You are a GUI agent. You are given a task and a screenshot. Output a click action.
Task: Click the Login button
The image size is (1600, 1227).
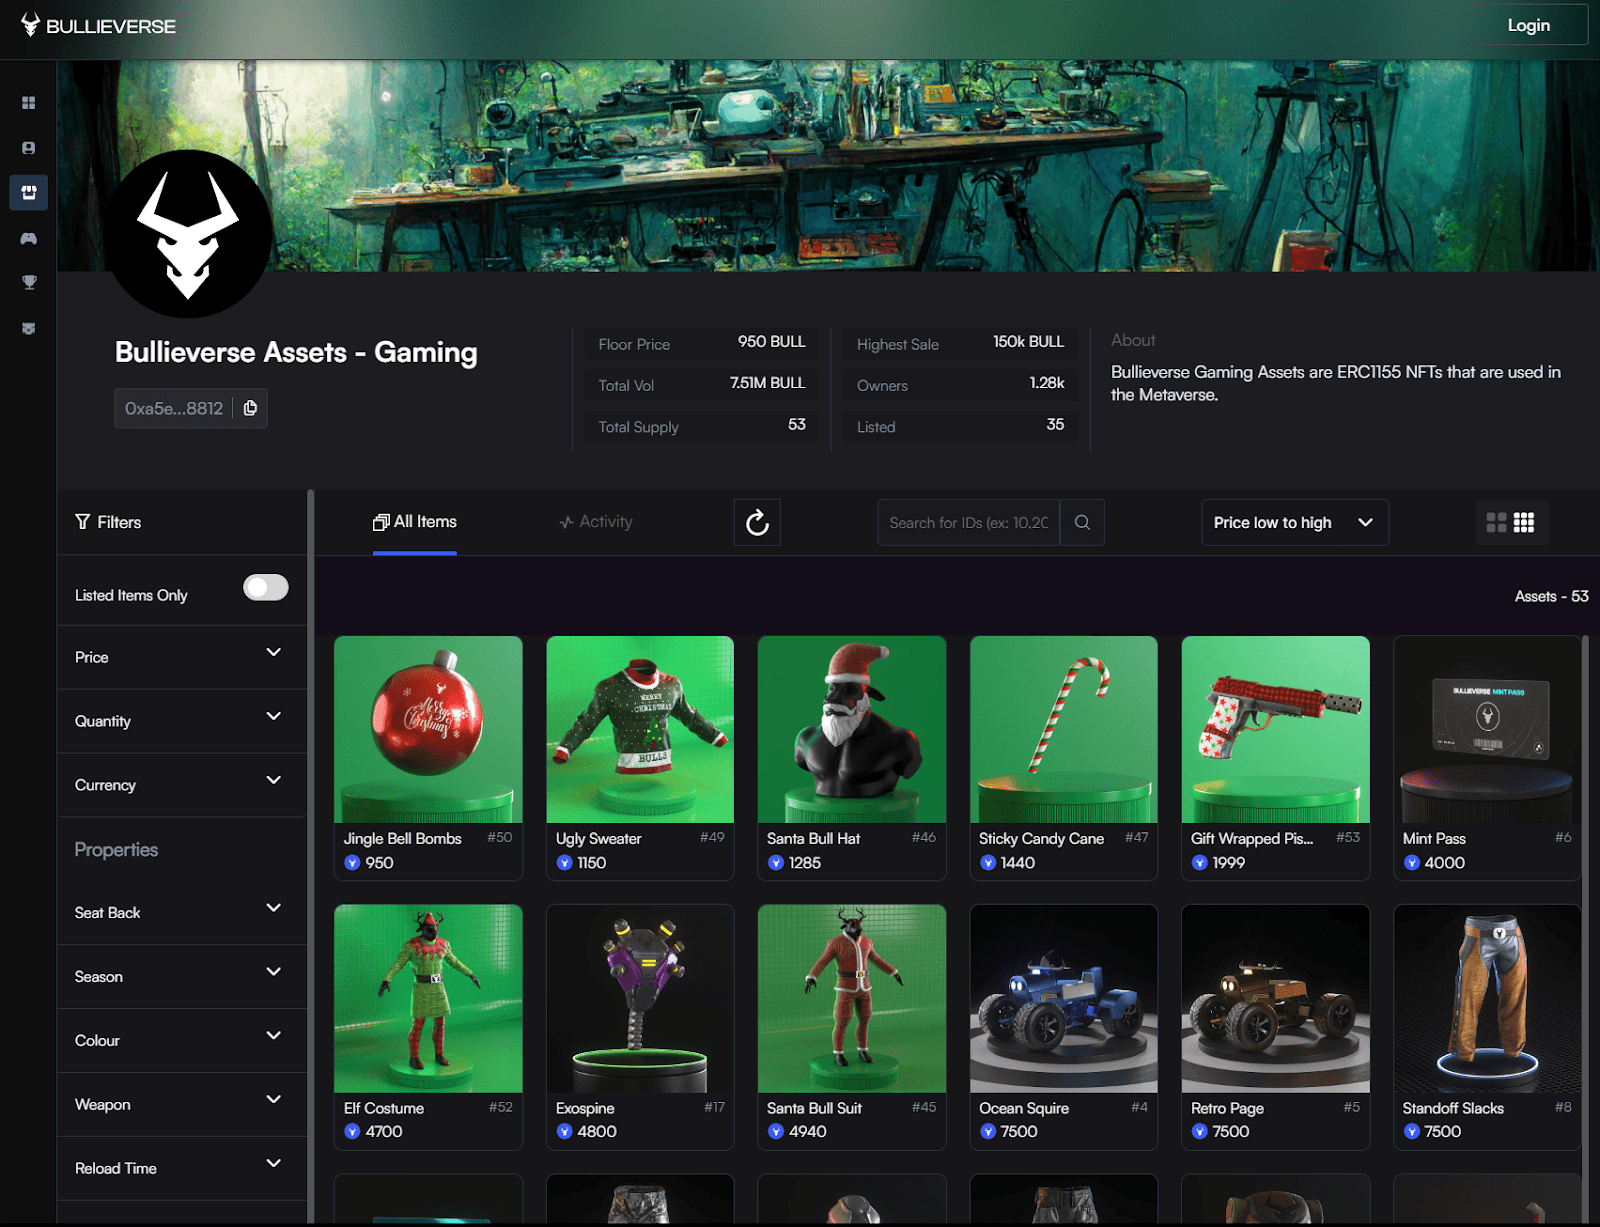(x=1528, y=25)
